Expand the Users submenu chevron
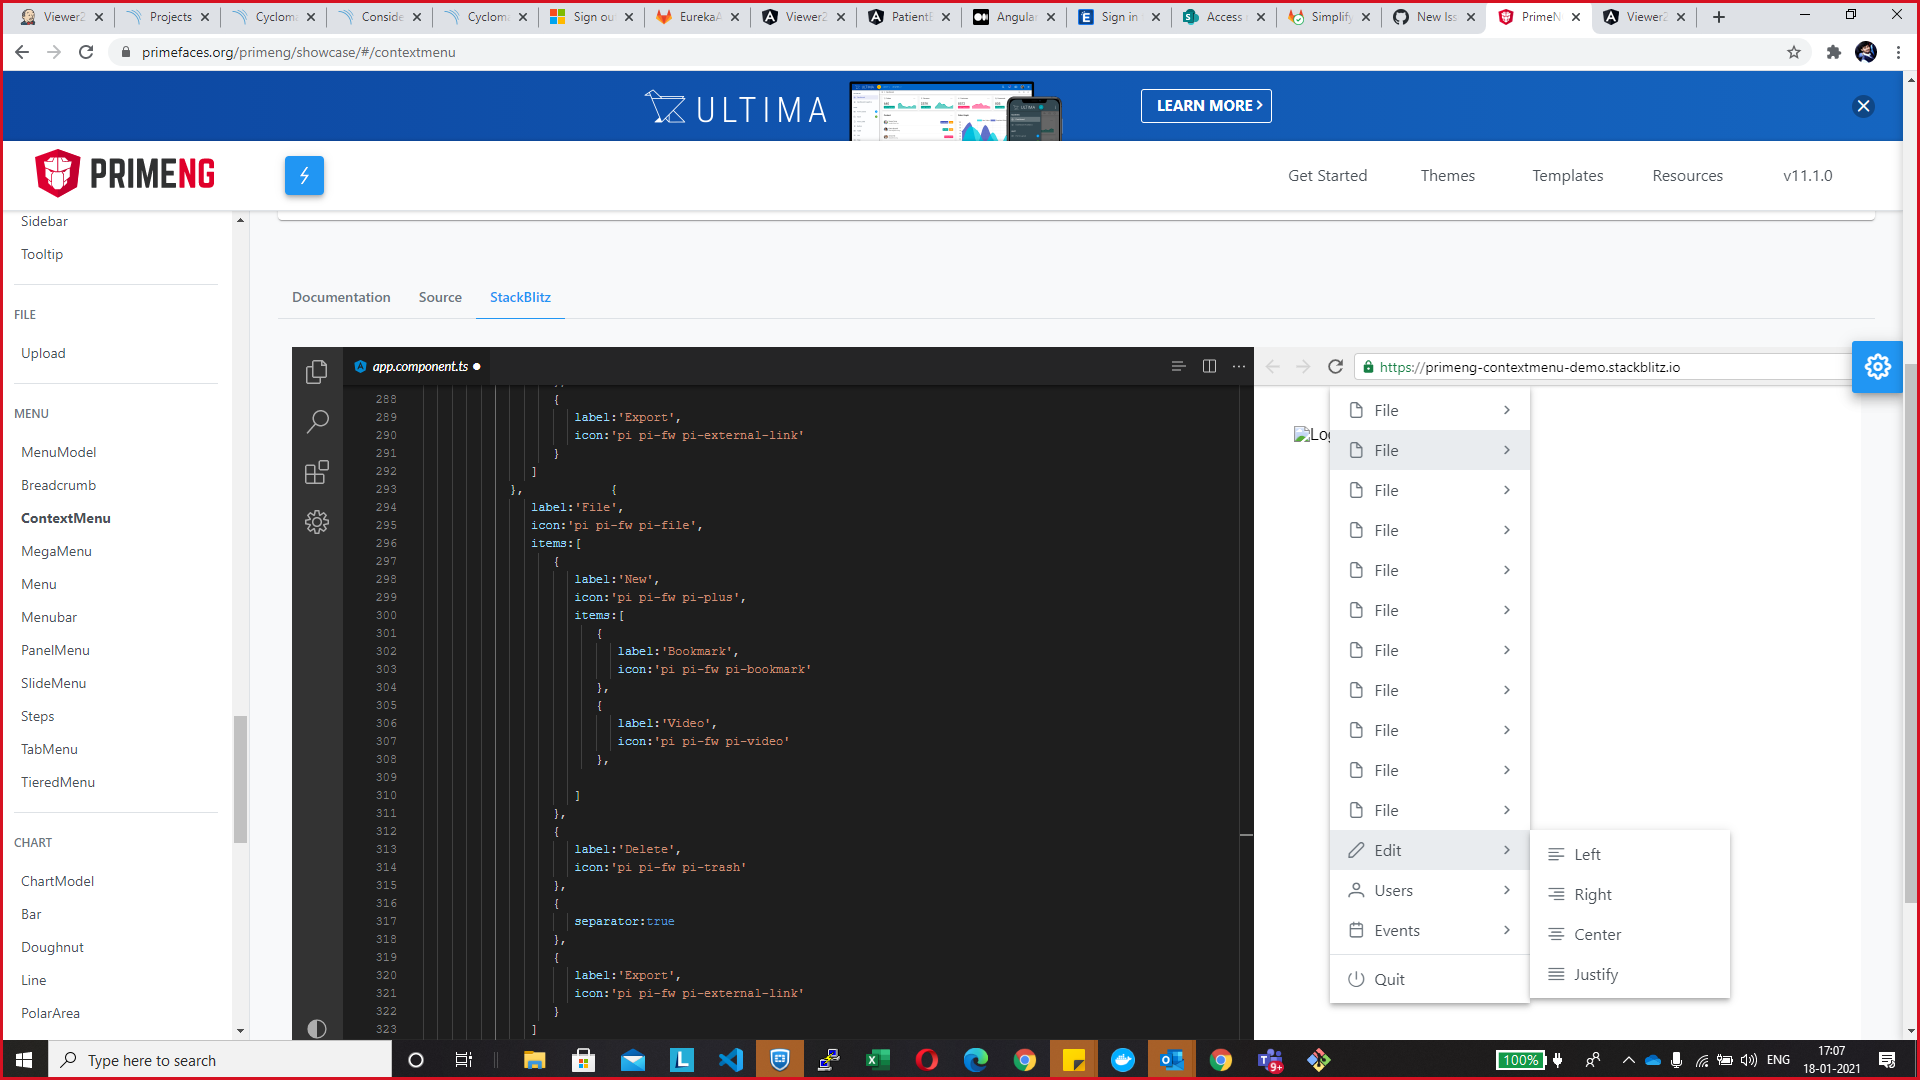 tap(1507, 890)
